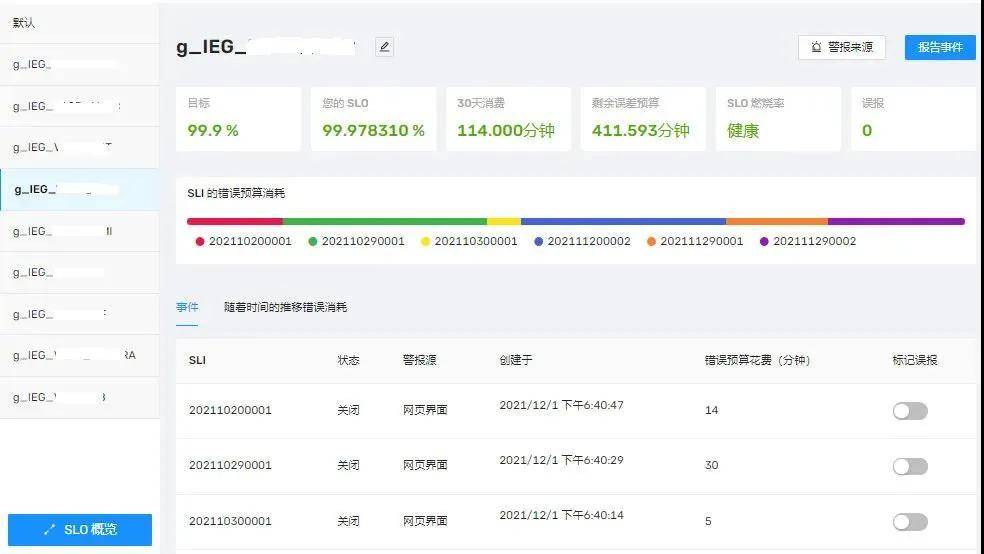Select 默认 at the top of the sidebar
Viewport: 984px width, 554px height.
(x=79, y=23)
